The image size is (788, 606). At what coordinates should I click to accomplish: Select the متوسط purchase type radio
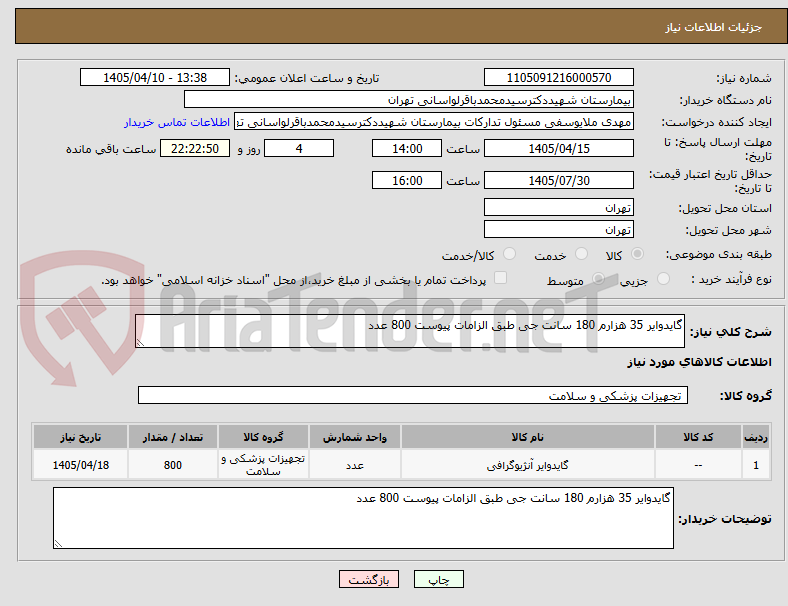click(598, 279)
